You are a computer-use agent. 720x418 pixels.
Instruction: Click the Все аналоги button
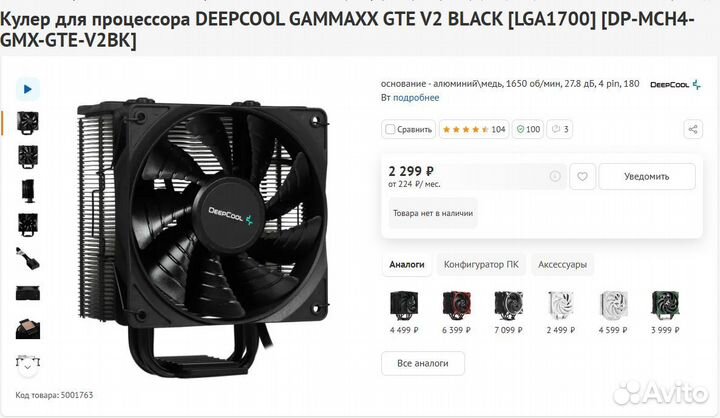tap(423, 363)
